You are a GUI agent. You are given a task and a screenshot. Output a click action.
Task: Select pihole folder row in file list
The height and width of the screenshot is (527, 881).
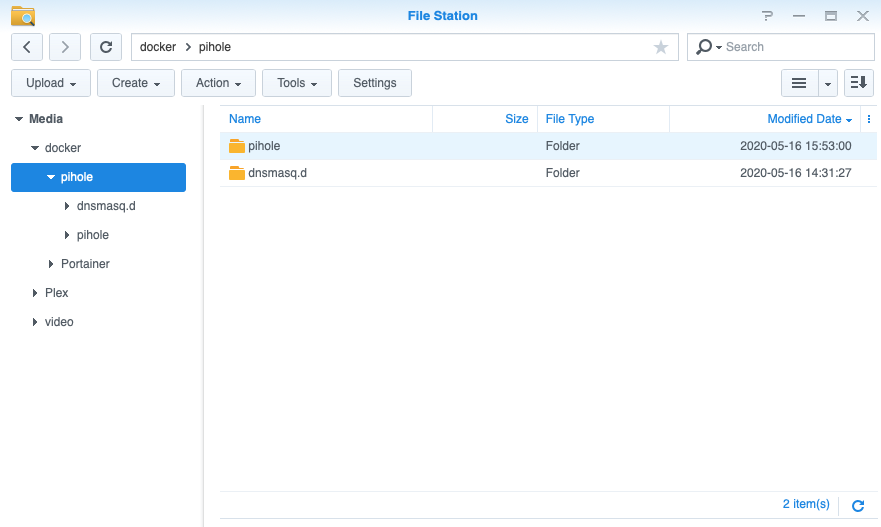click(x=548, y=146)
